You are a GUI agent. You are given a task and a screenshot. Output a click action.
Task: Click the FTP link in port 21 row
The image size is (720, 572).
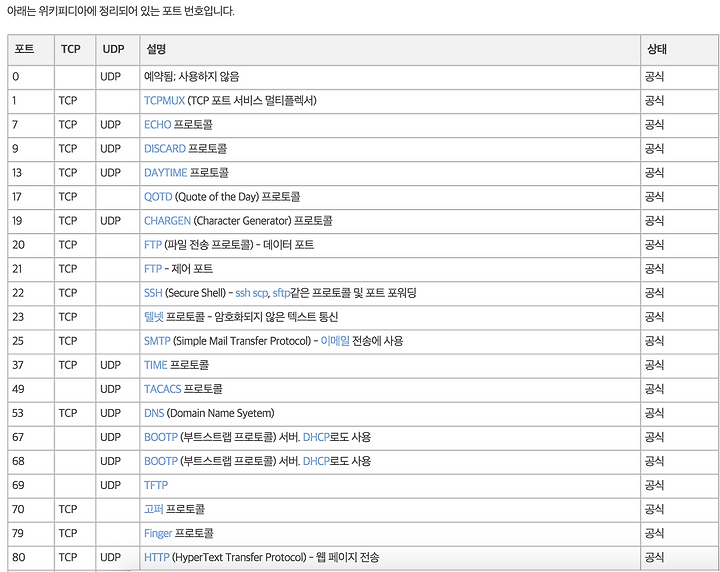(153, 269)
